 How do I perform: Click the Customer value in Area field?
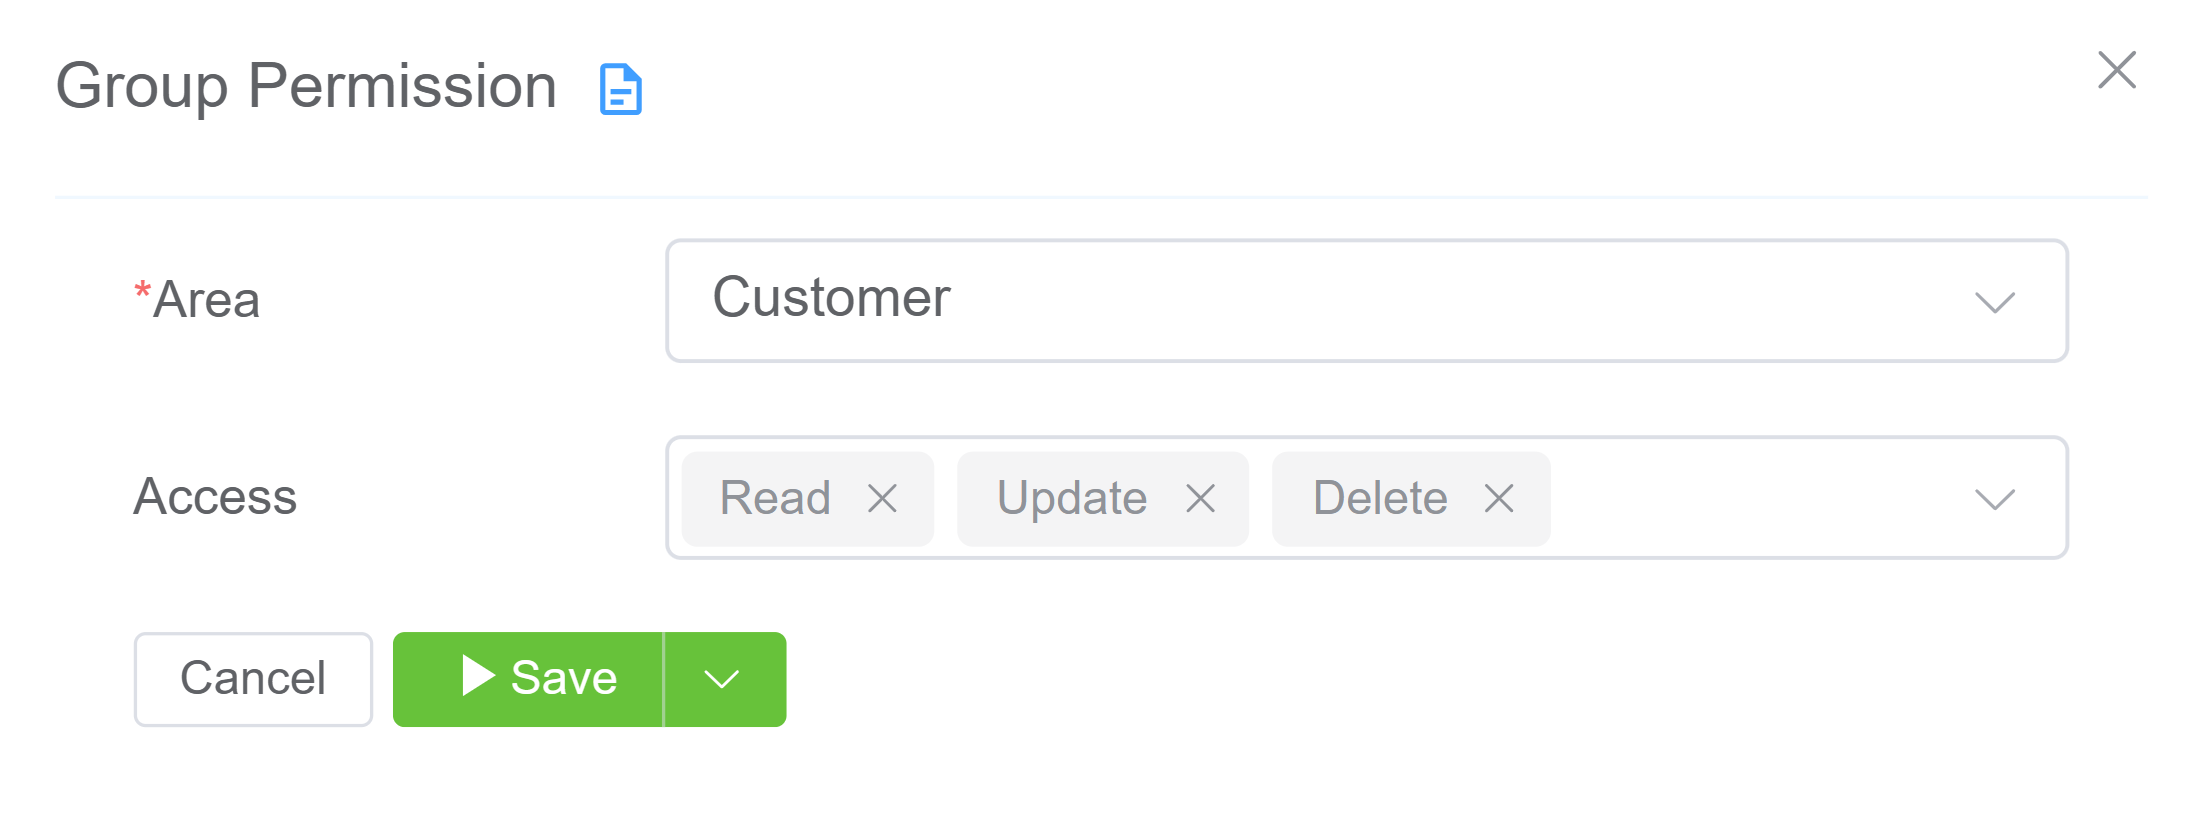tap(831, 298)
